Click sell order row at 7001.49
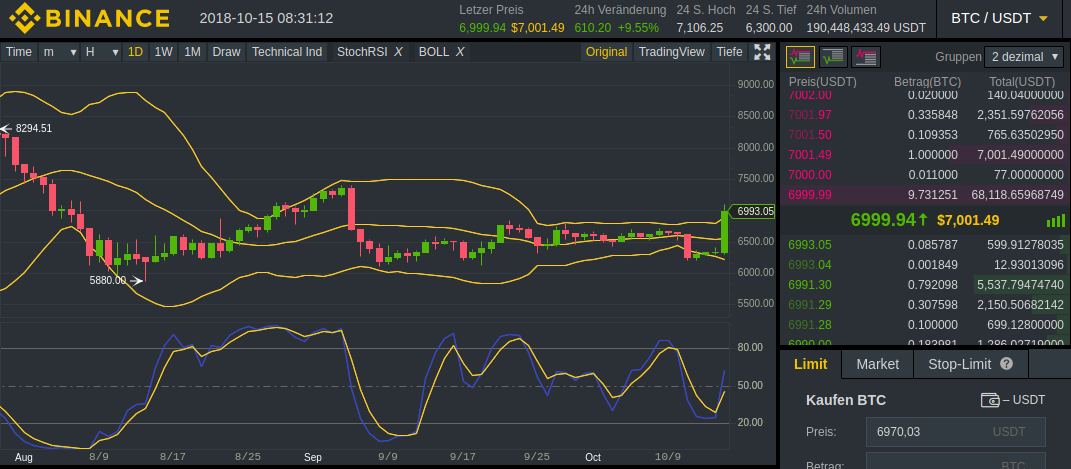The image size is (1071, 469). (x=926, y=155)
